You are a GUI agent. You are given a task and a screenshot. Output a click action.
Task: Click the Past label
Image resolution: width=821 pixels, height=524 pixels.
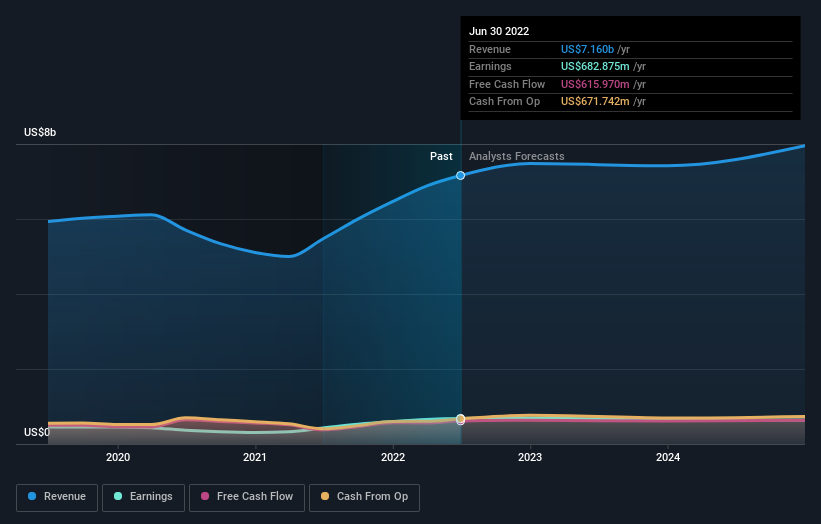coord(441,156)
